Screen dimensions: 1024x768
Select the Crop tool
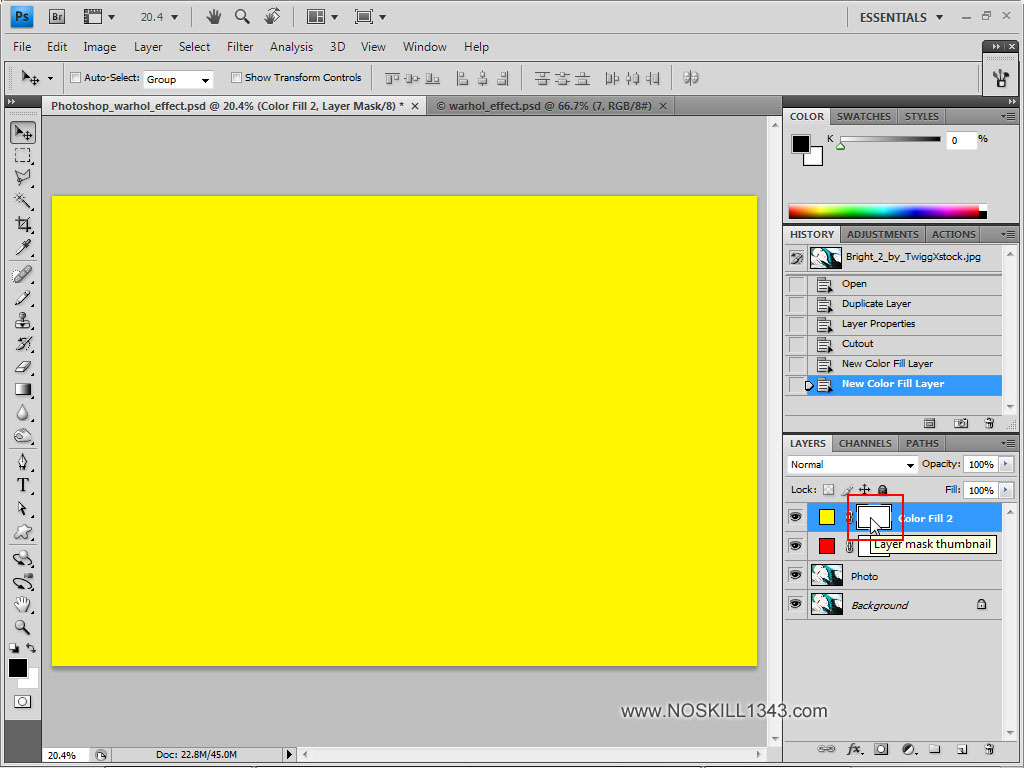23,224
